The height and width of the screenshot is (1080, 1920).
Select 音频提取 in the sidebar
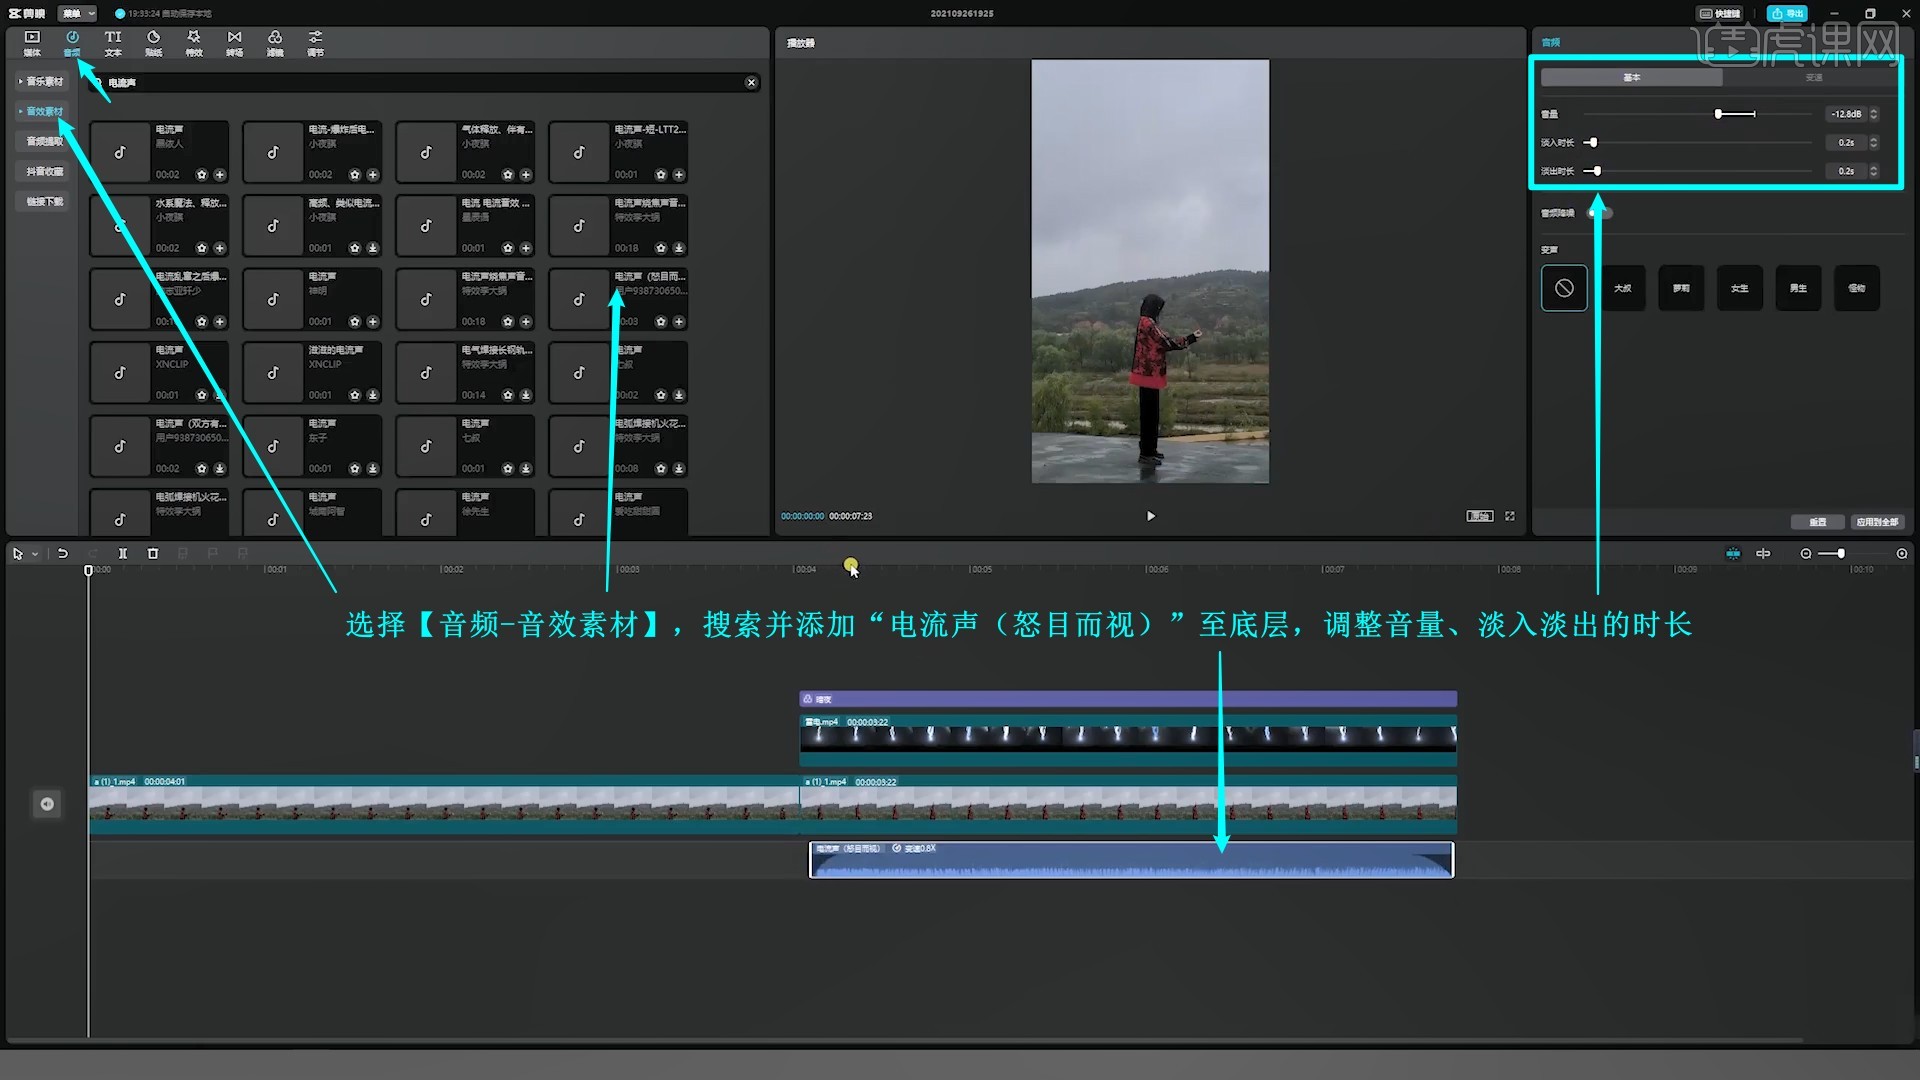[45, 141]
